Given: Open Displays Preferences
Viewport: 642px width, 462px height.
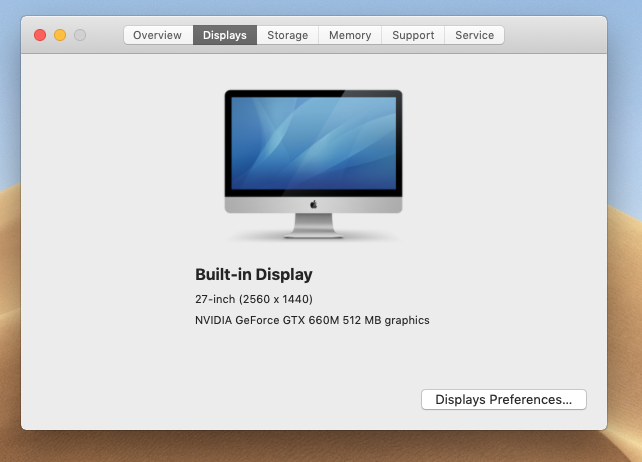Looking at the screenshot, I should coord(504,399).
